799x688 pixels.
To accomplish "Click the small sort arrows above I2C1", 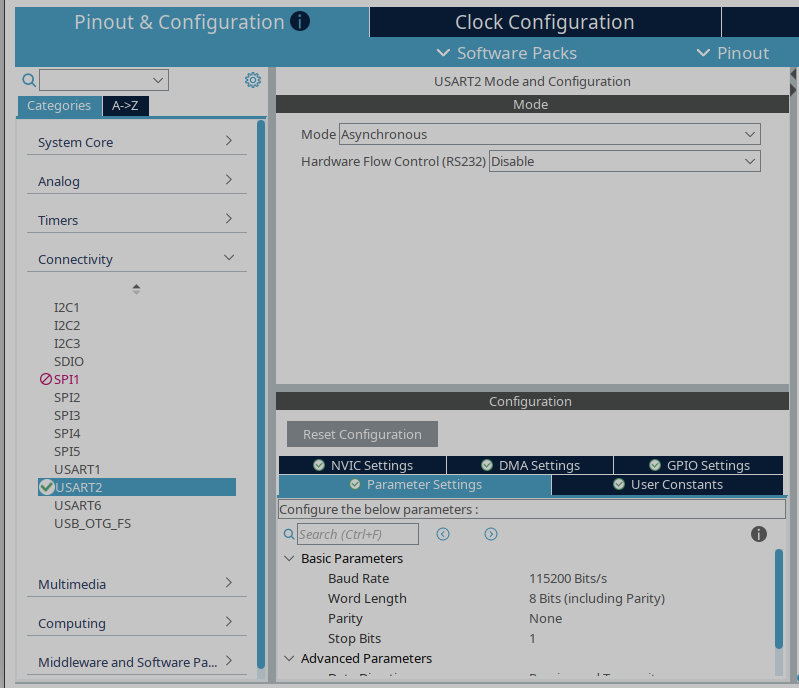I will [x=136, y=289].
